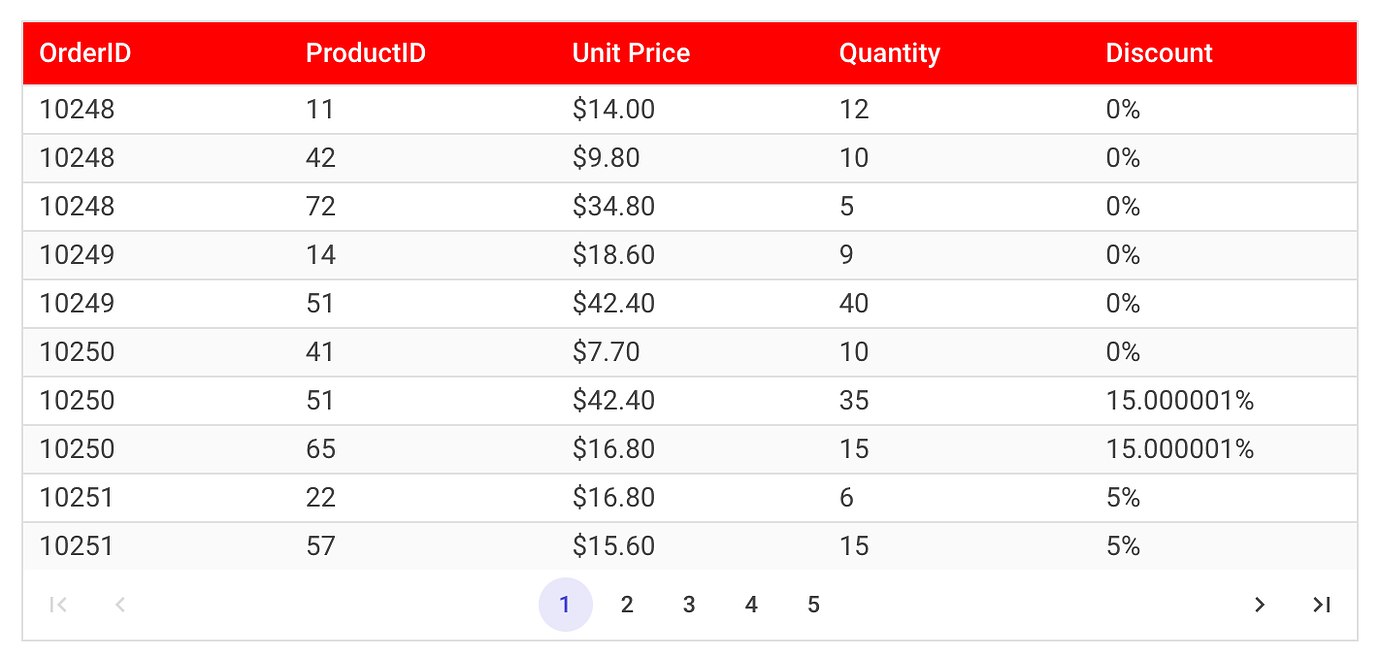Switch to page 3
Image resolution: width=1380 pixels, height=656 pixels.
point(689,604)
